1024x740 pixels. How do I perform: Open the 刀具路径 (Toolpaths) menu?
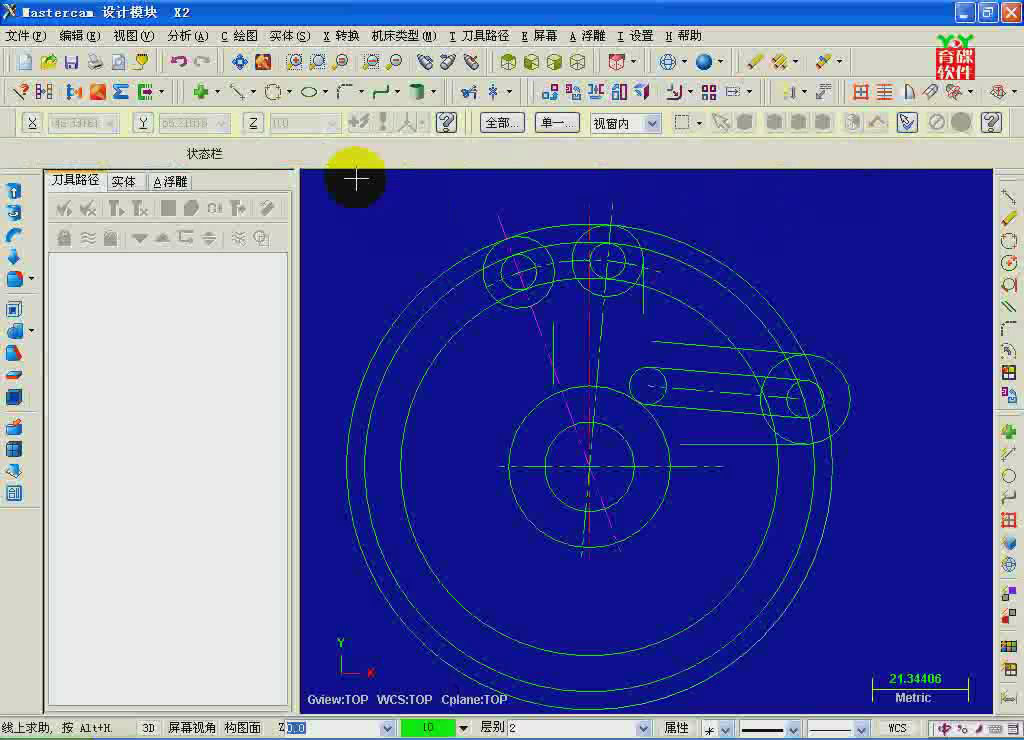click(x=479, y=36)
